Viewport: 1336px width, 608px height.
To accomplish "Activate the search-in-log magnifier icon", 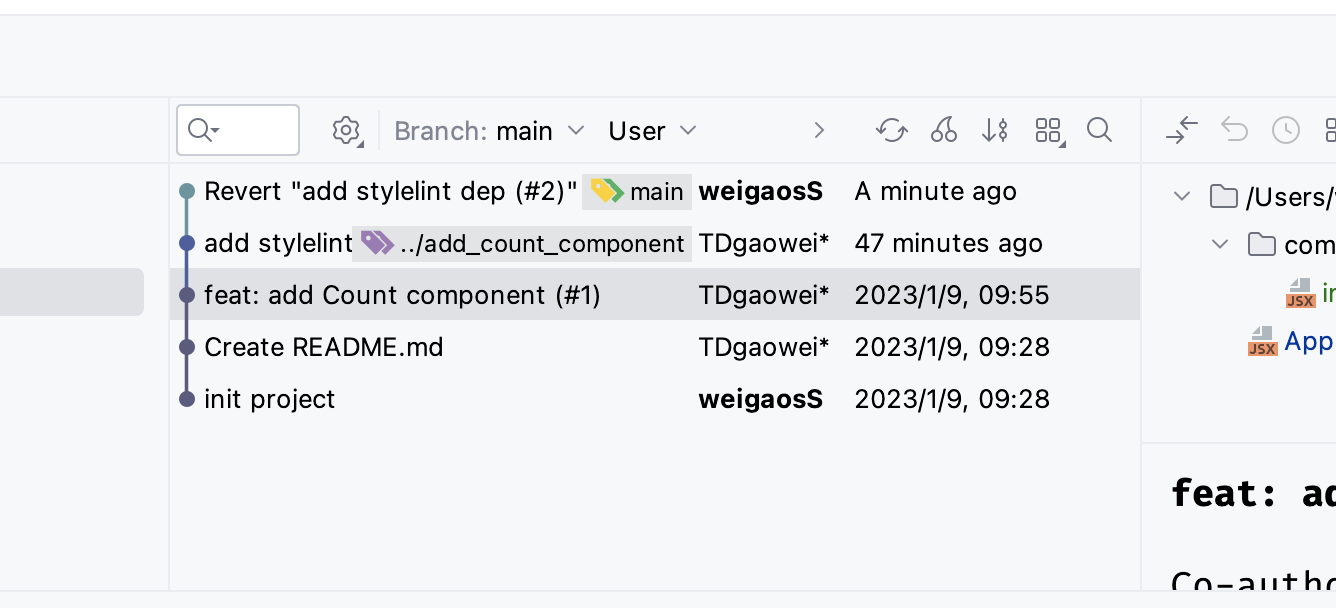I will (x=1100, y=130).
